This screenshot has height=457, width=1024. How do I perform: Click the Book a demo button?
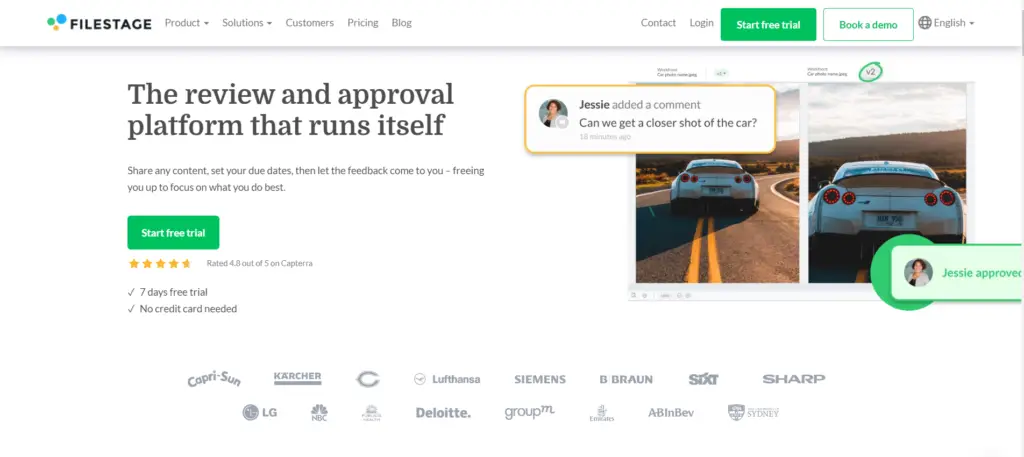(868, 25)
